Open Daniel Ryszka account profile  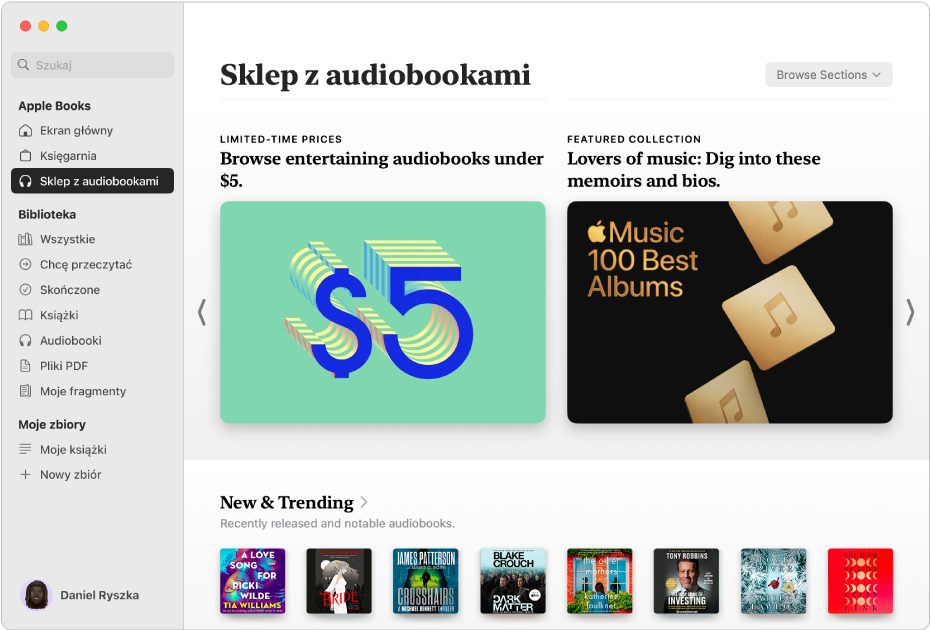click(80, 595)
